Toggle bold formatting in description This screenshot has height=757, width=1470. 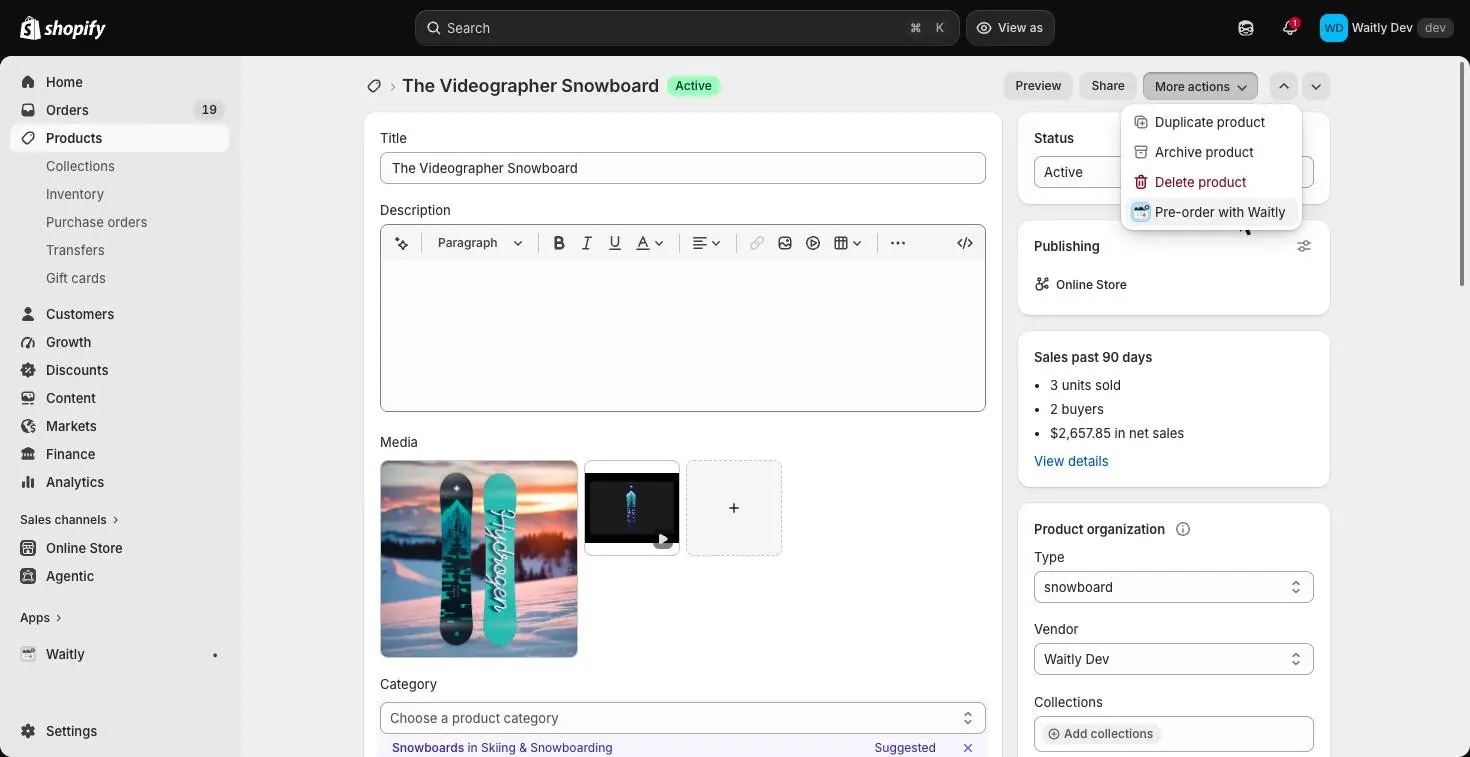pyautogui.click(x=559, y=243)
